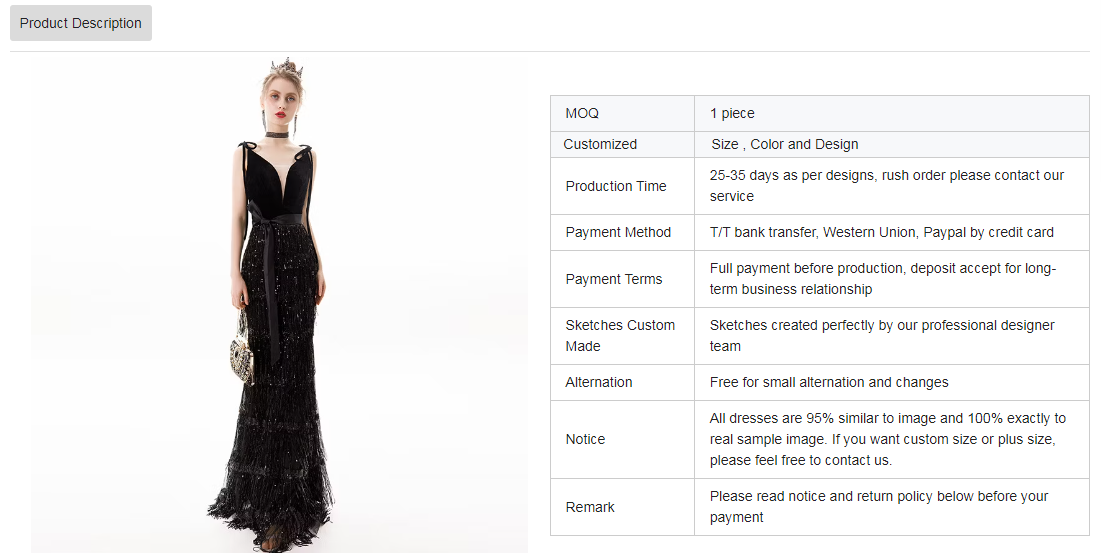
Task: Open the Product Description tab
Action: click(81, 23)
